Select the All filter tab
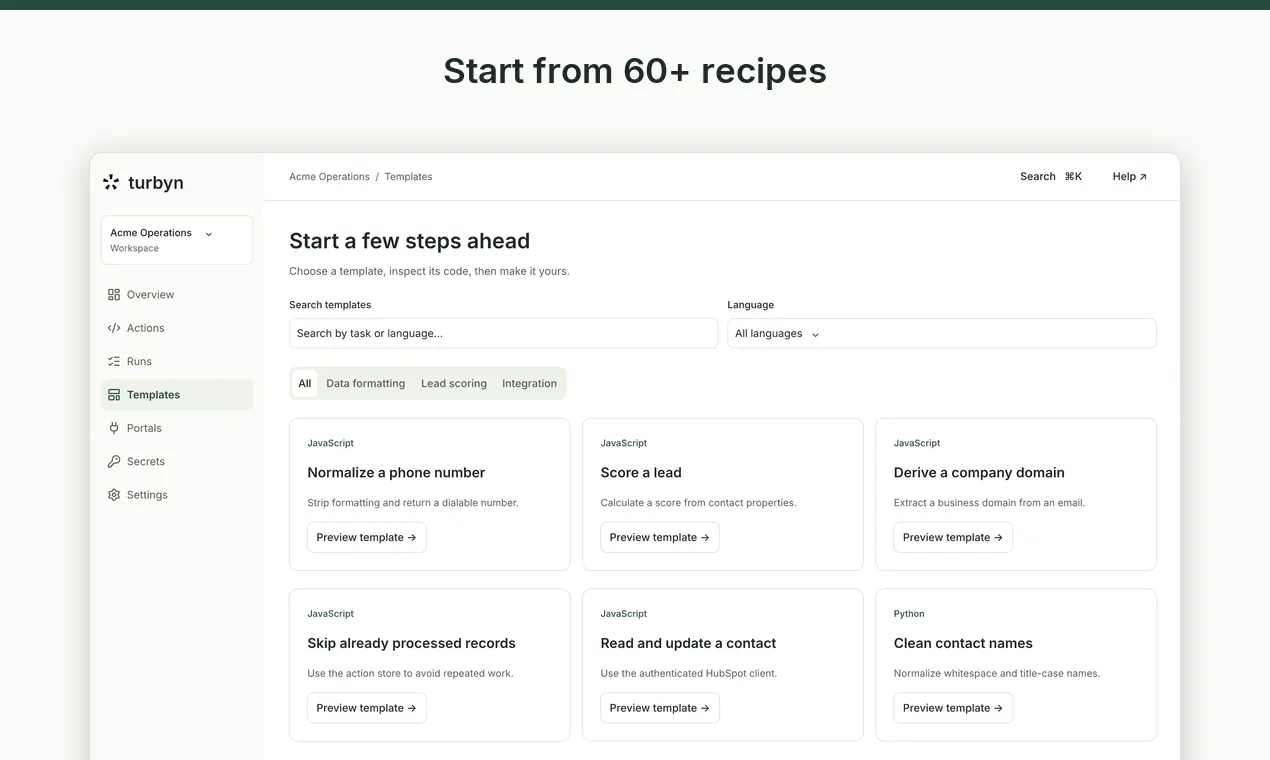The height and width of the screenshot is (760, 1270). (305, 383)
